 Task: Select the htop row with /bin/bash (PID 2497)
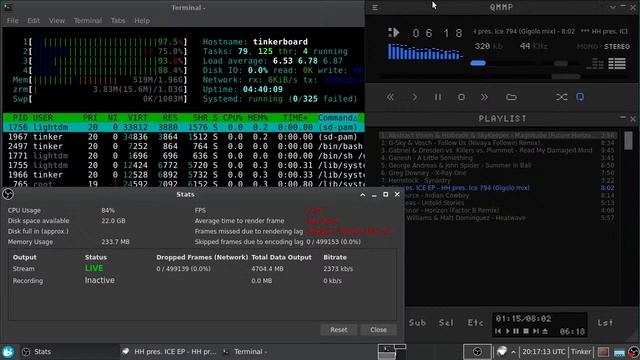coord(183,146)
